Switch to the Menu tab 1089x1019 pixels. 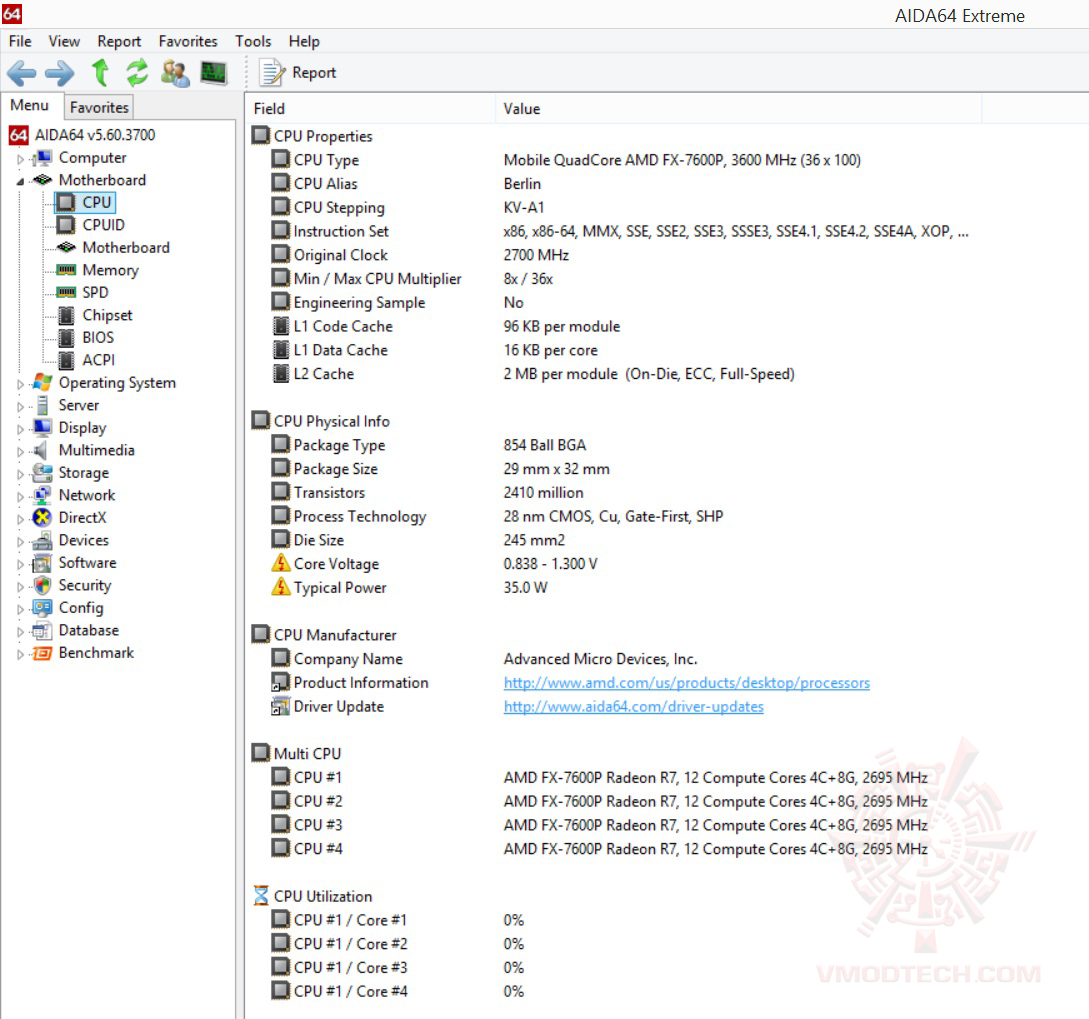coord(30,105)
